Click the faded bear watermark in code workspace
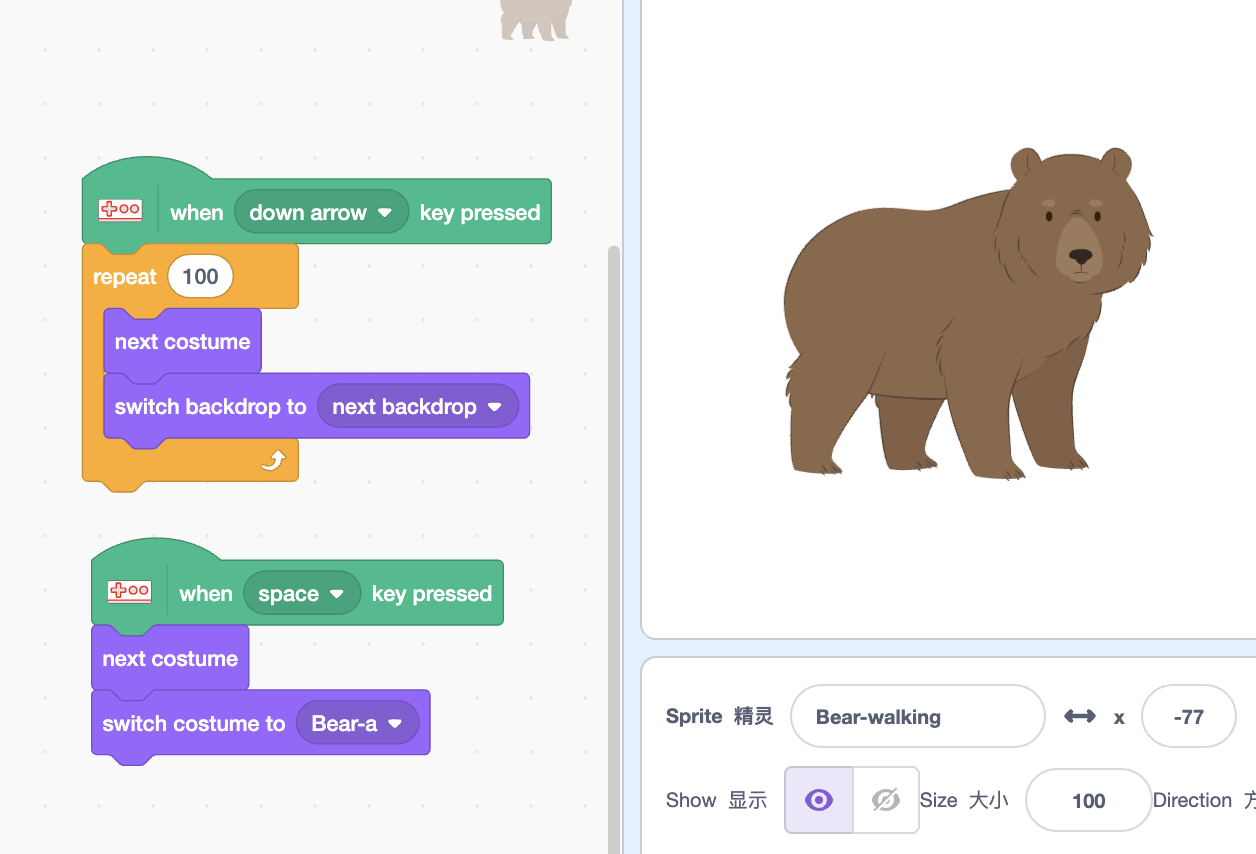The width and height of the screenshot is (1256, 854). [x=536, y=20]
